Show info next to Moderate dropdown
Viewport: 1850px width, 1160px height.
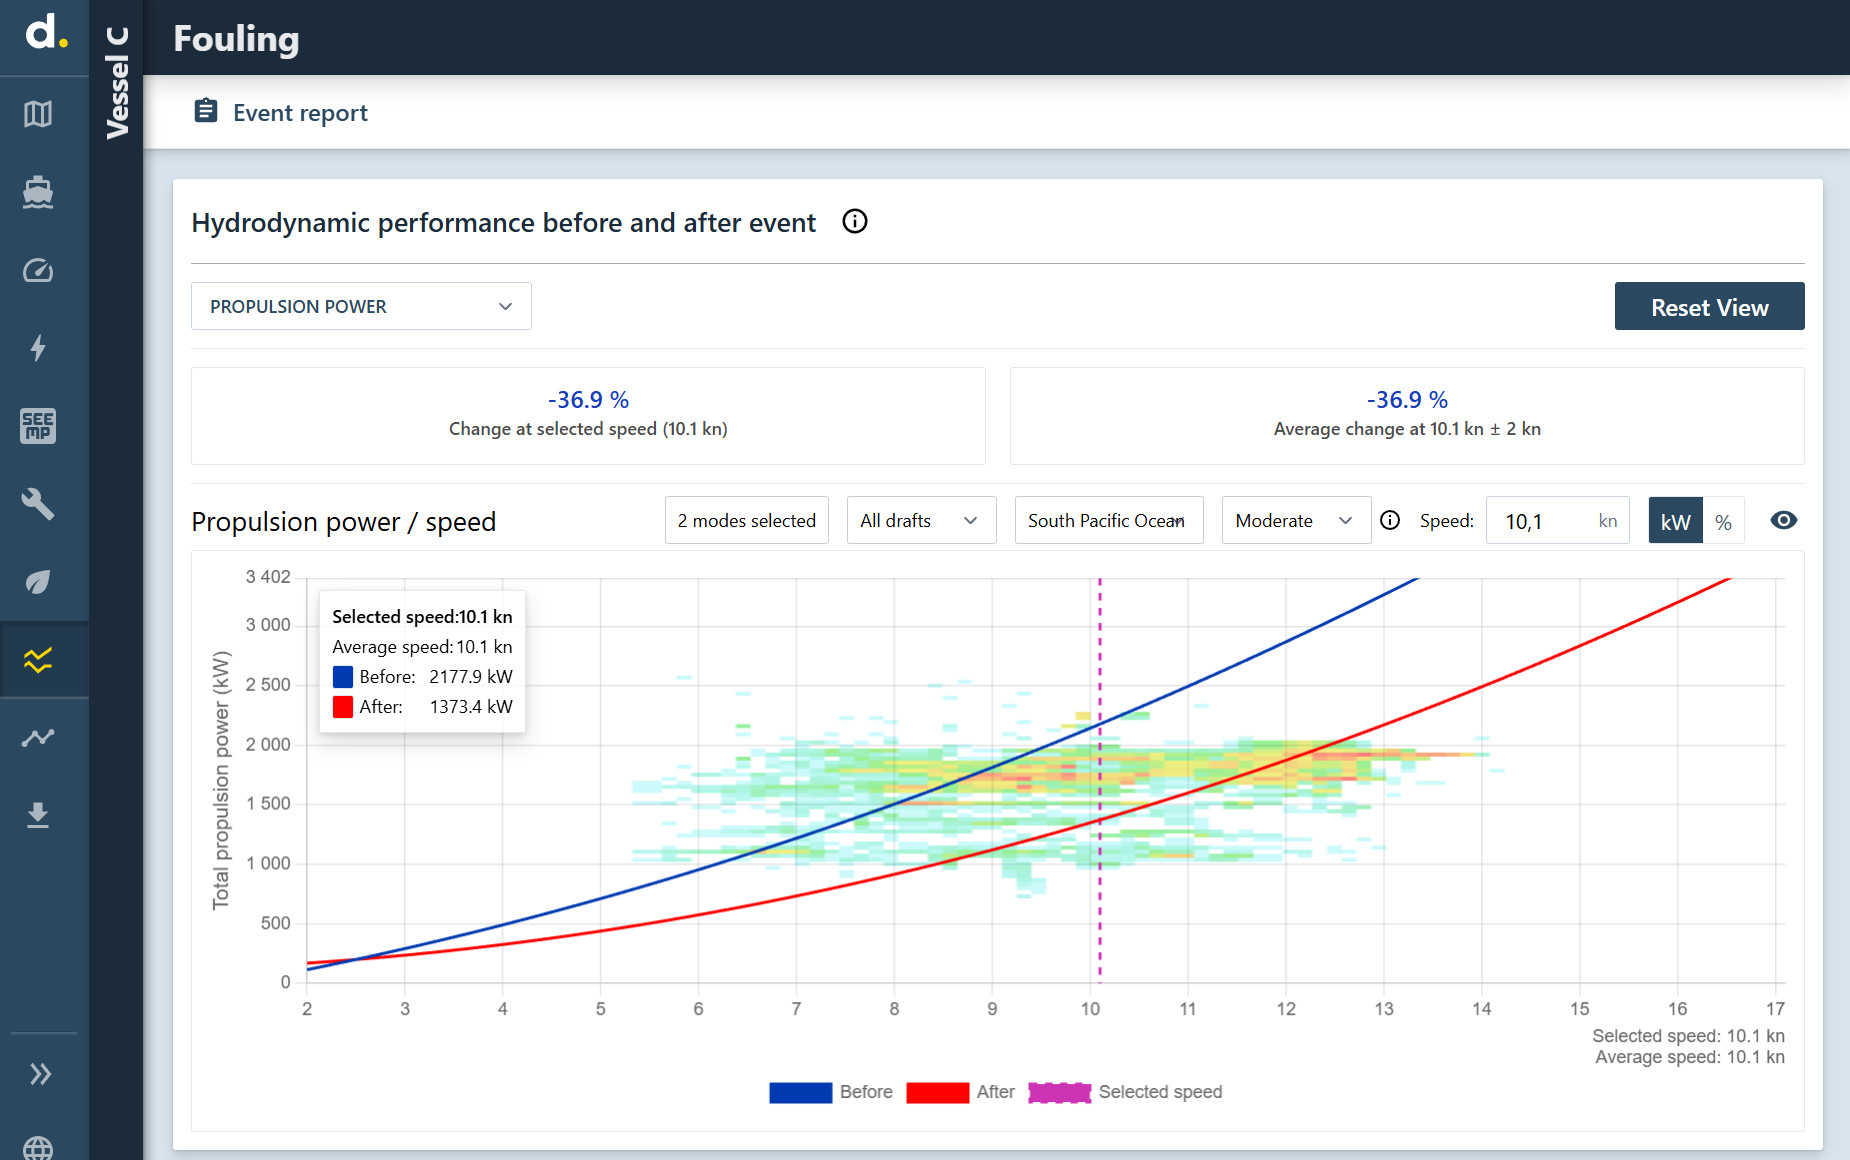[1390, 520]
